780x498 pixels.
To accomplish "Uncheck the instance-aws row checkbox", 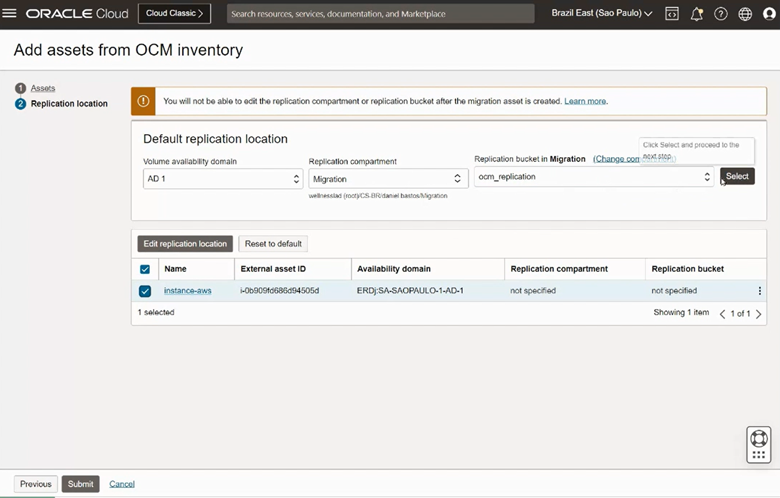I will (x=145, y=291).
